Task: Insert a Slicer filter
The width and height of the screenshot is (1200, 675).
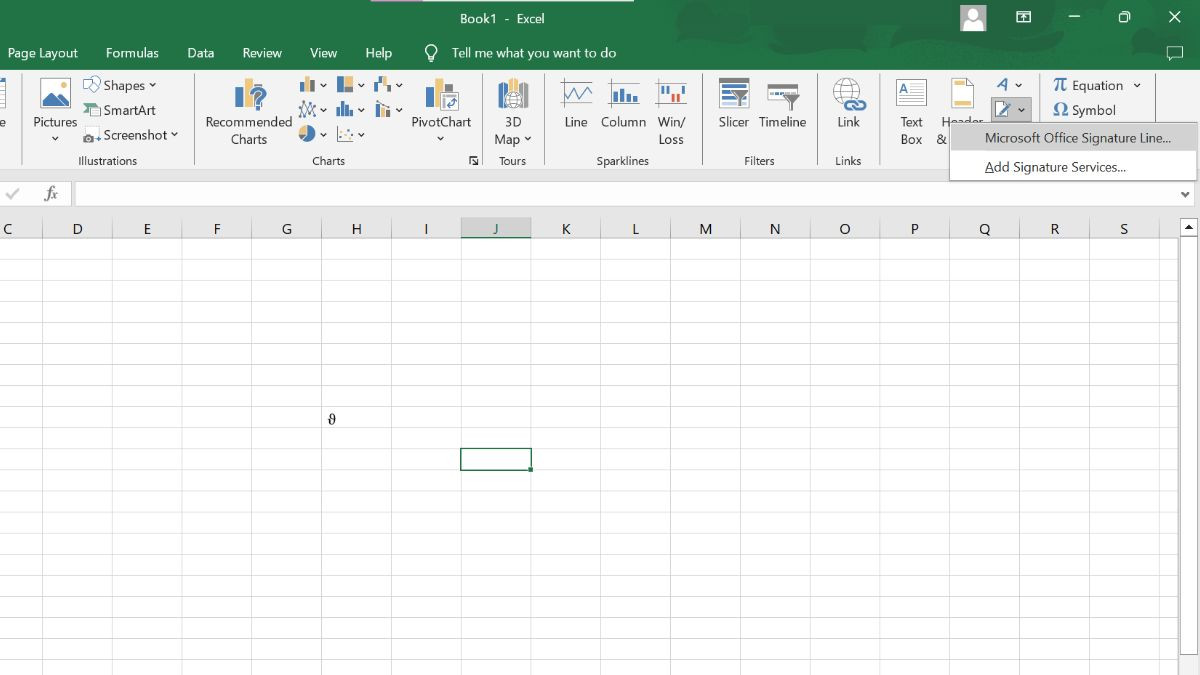Action: [733, 104]
